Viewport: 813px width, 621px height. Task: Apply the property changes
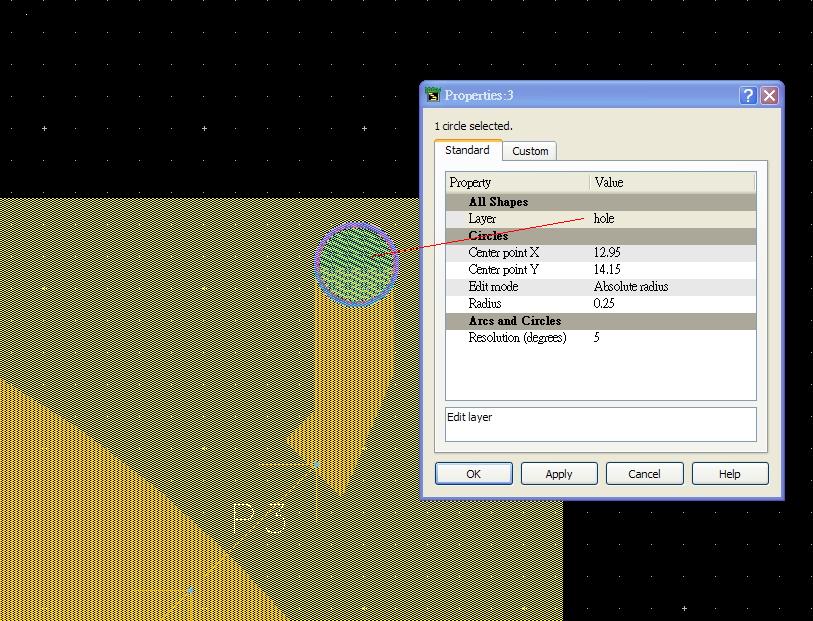coord(559,474)
